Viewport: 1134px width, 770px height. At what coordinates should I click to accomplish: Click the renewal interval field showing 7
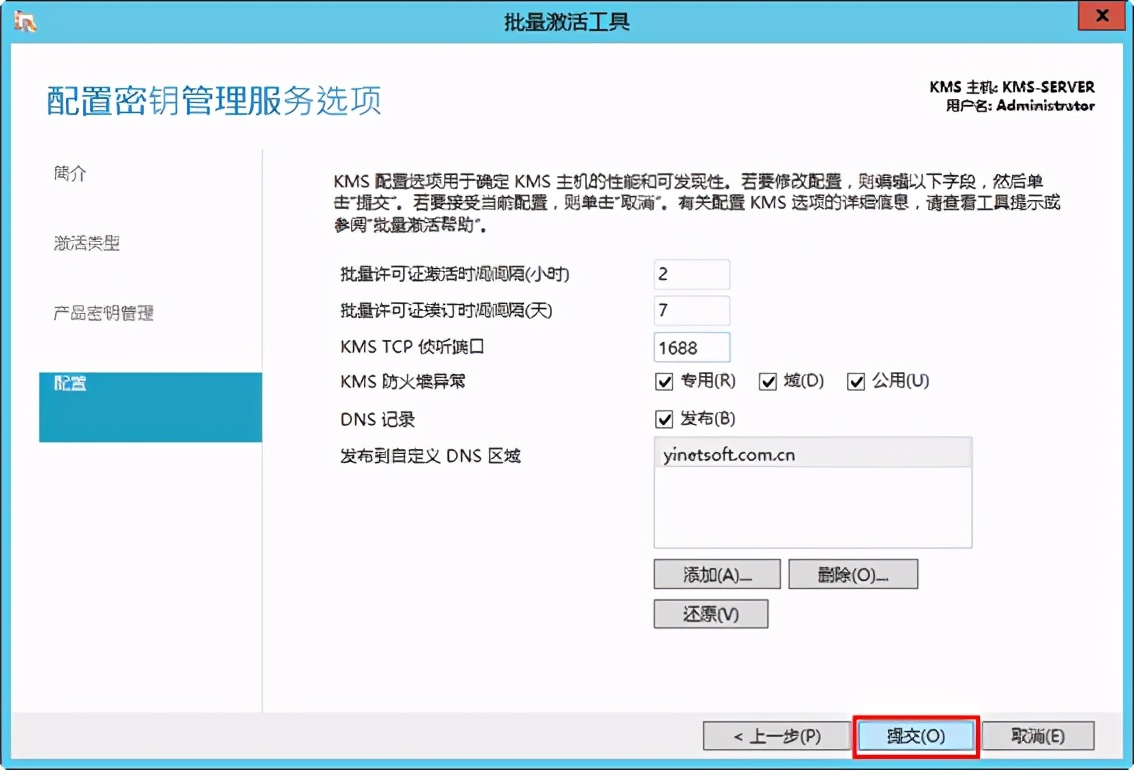pos(691,311)
